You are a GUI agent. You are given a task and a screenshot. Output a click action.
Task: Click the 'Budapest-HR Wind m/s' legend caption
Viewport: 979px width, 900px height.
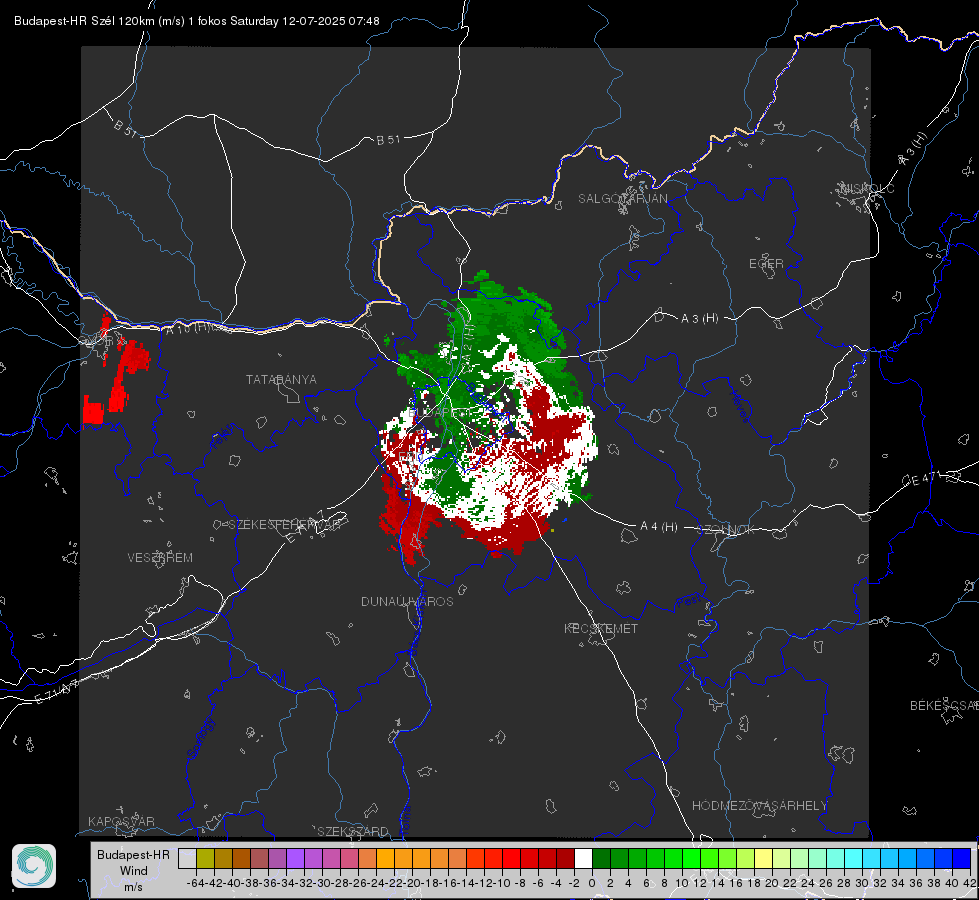(x=134, y=871)
